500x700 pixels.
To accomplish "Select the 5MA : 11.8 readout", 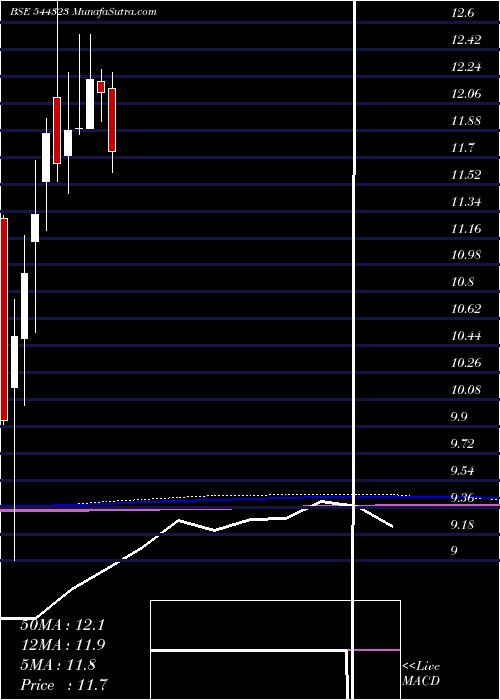I will click(58, 665).
